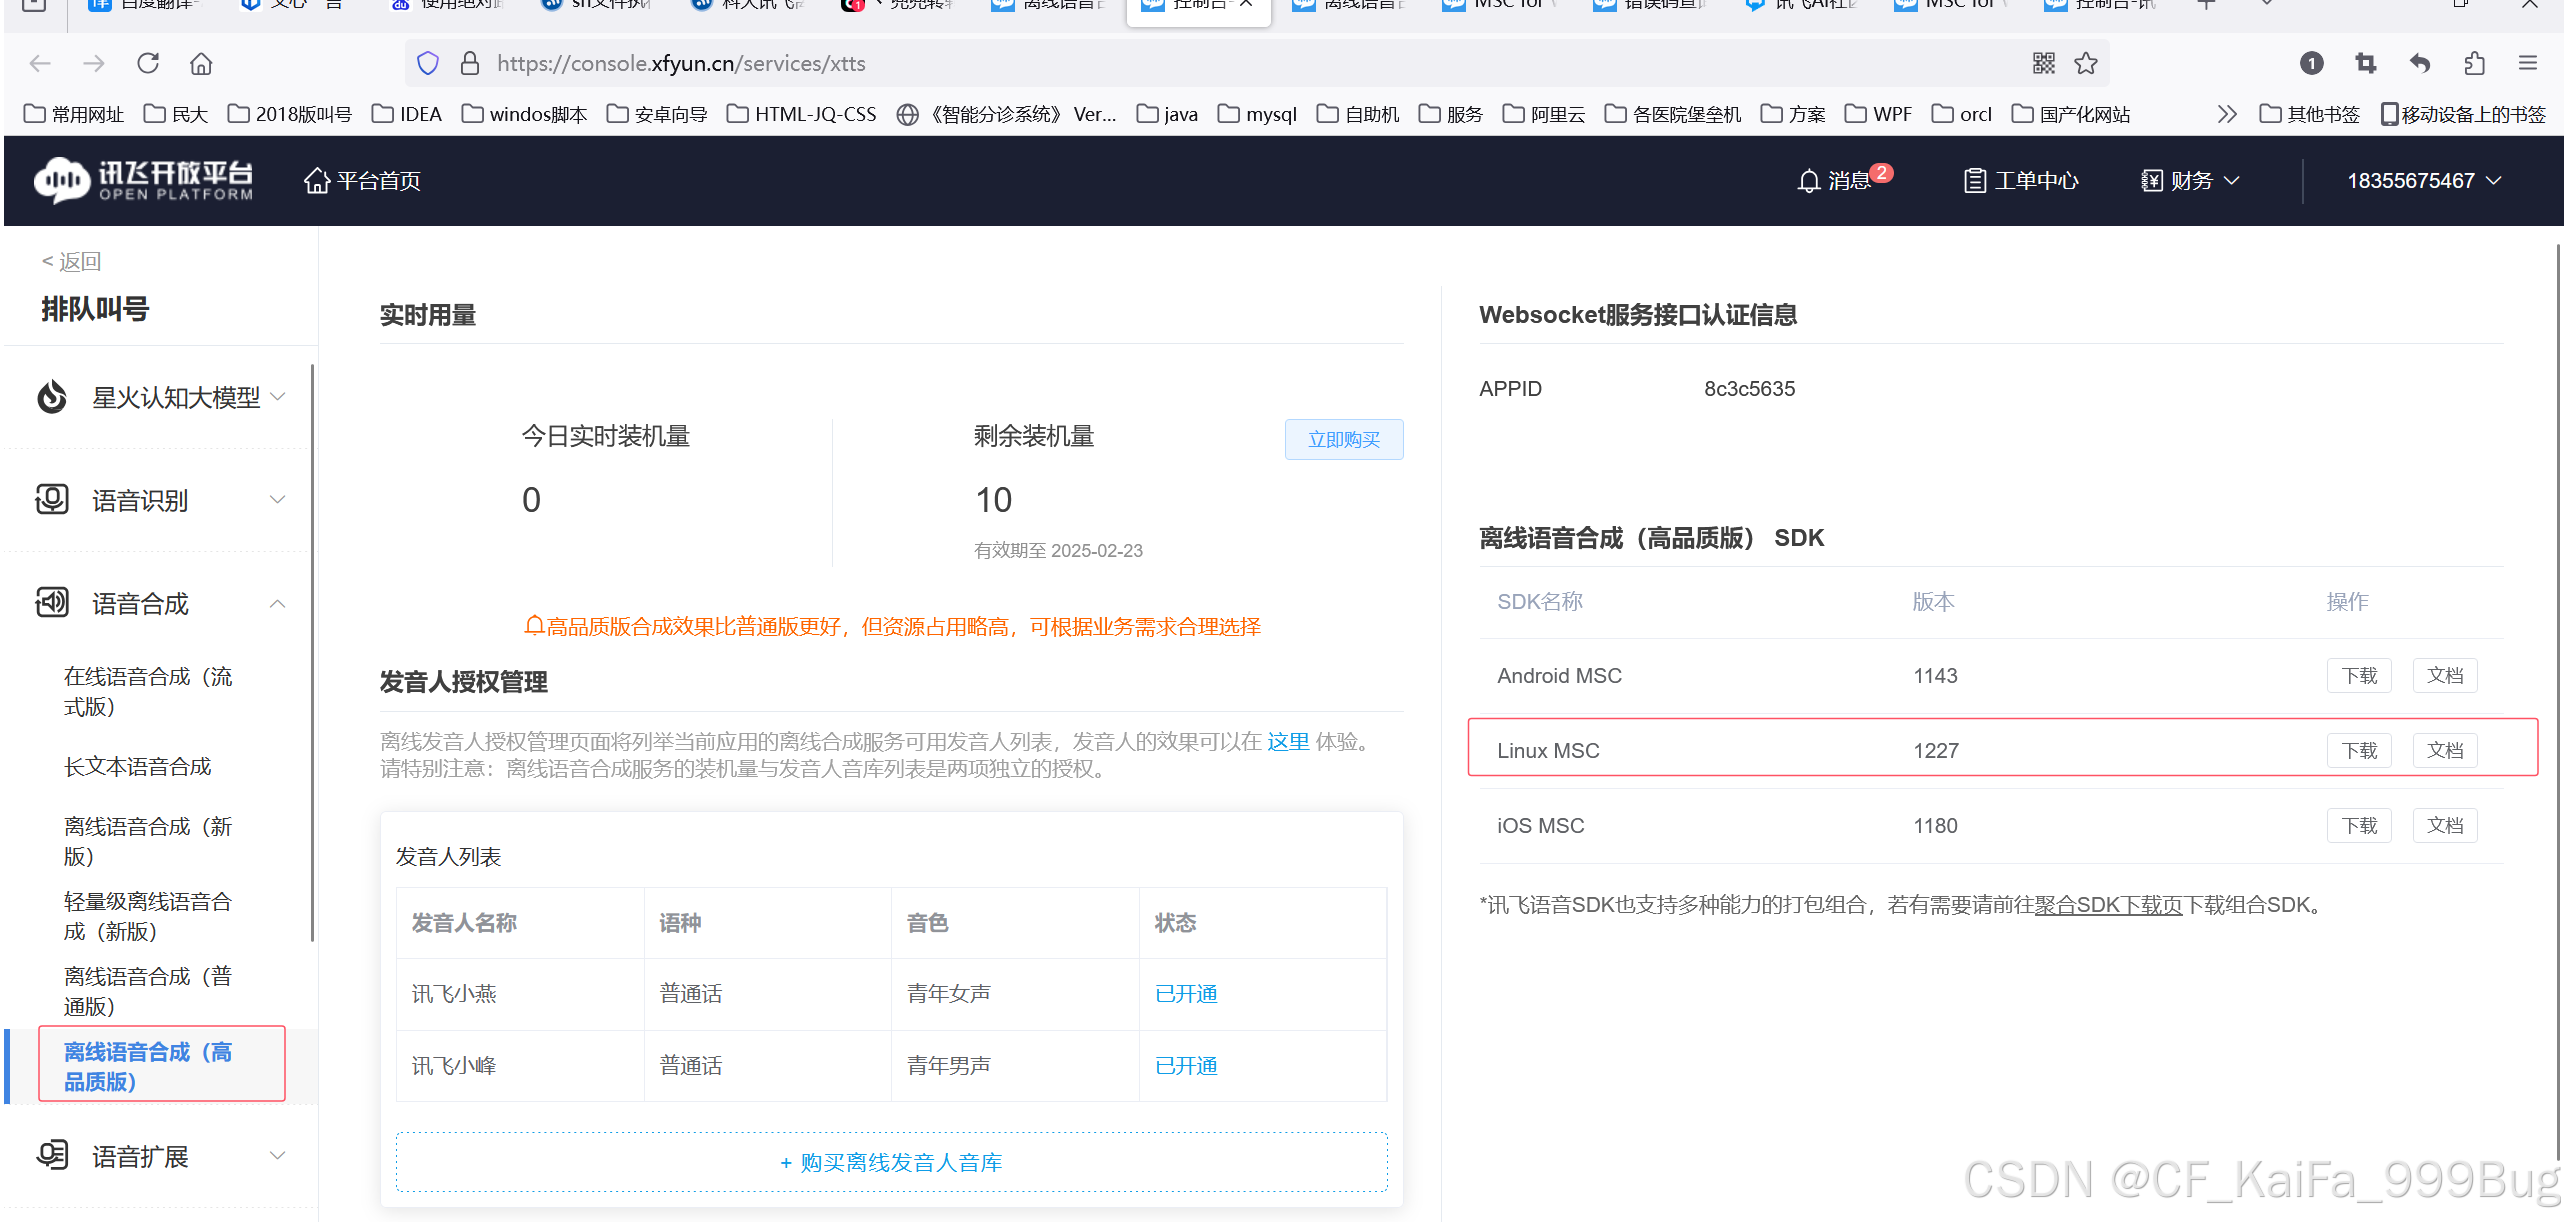Select 离线语音合成（普通版）menu item
2565x1222 pixels.
point(150,991)
